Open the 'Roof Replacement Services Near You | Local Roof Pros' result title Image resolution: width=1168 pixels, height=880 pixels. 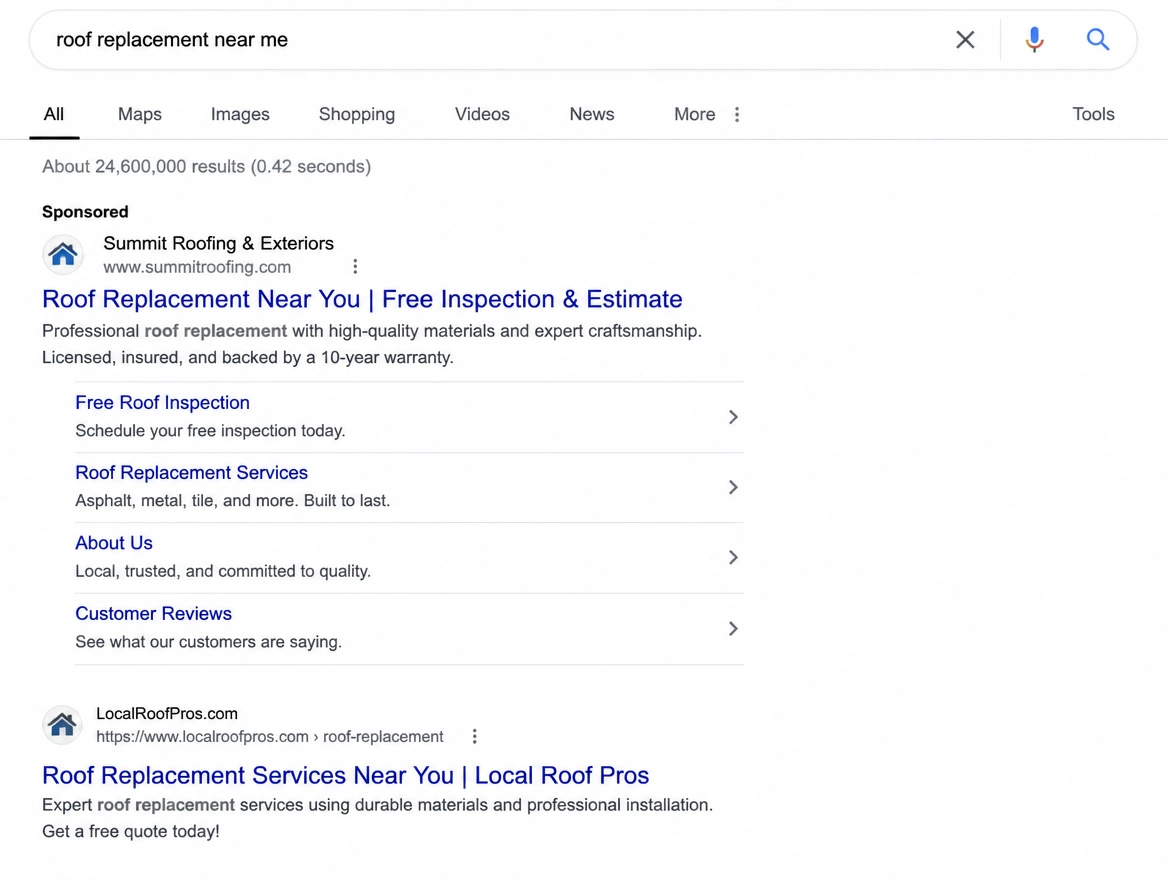[x=346, y=775]
